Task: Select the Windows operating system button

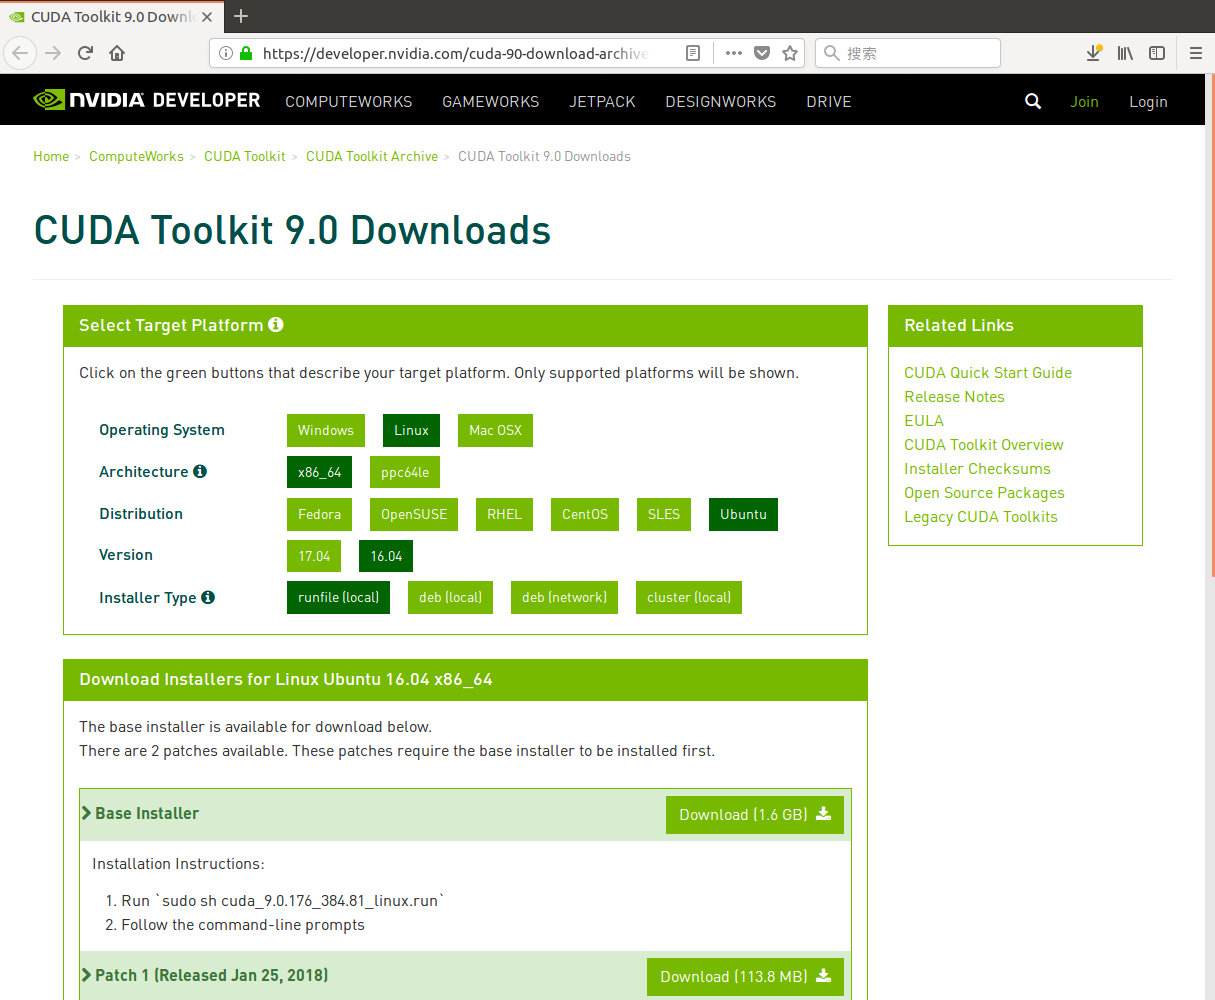Action: 326,430
